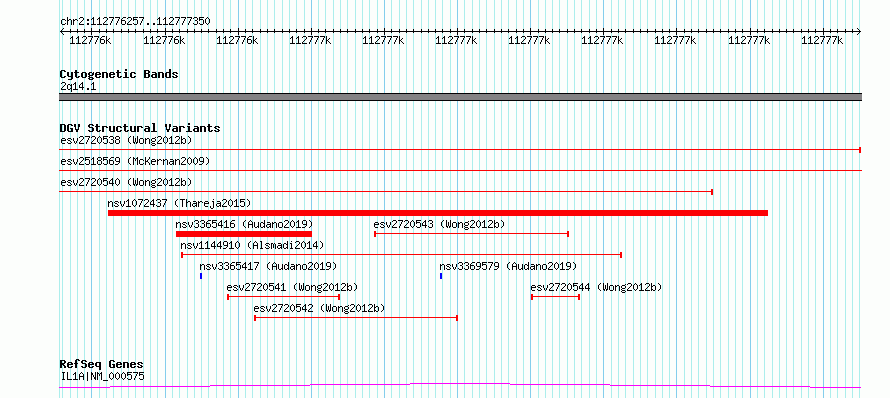This screenshot has width=890, height=398.
Task: Select the magenta IL1A gene line
Action: [x=460, y=386]
